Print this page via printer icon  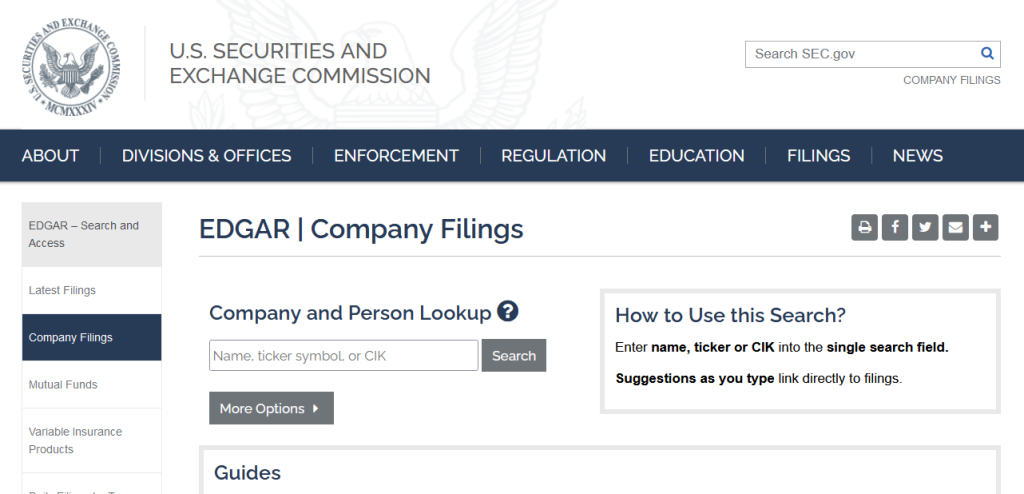pyautogui.click(x=864, y=227)
